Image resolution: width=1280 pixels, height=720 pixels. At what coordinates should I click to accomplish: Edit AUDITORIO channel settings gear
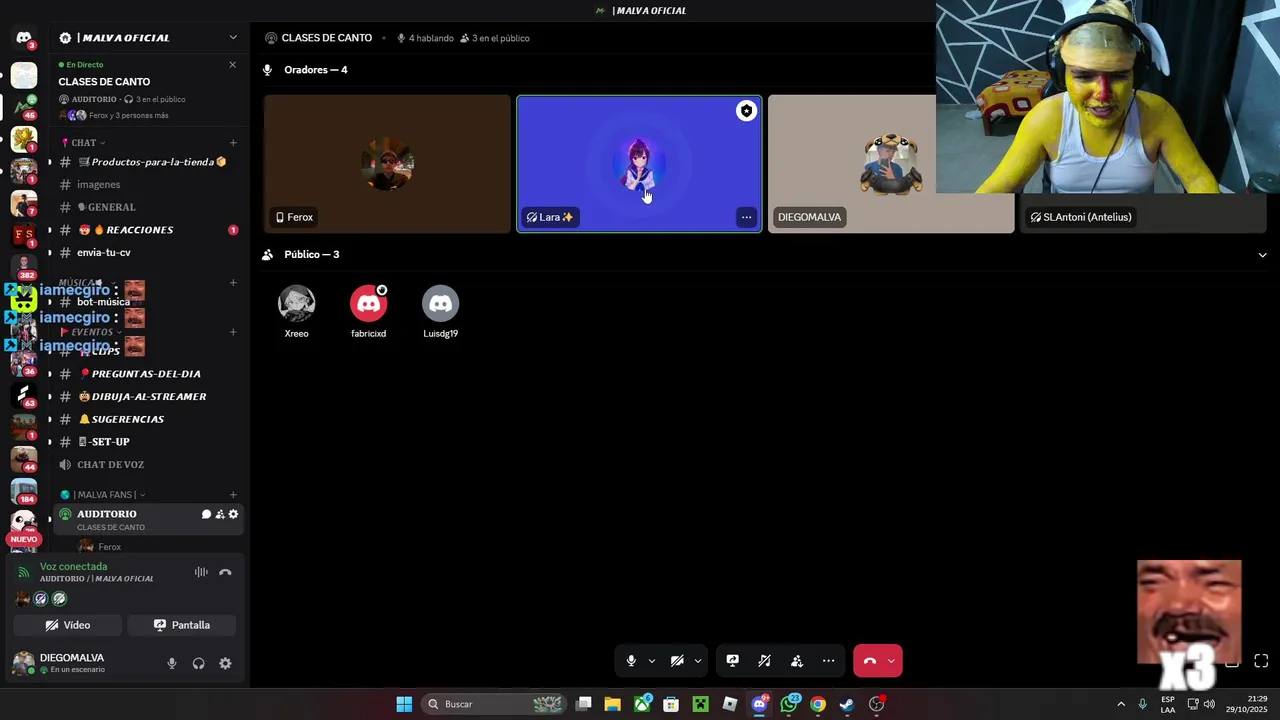[234, 514]
